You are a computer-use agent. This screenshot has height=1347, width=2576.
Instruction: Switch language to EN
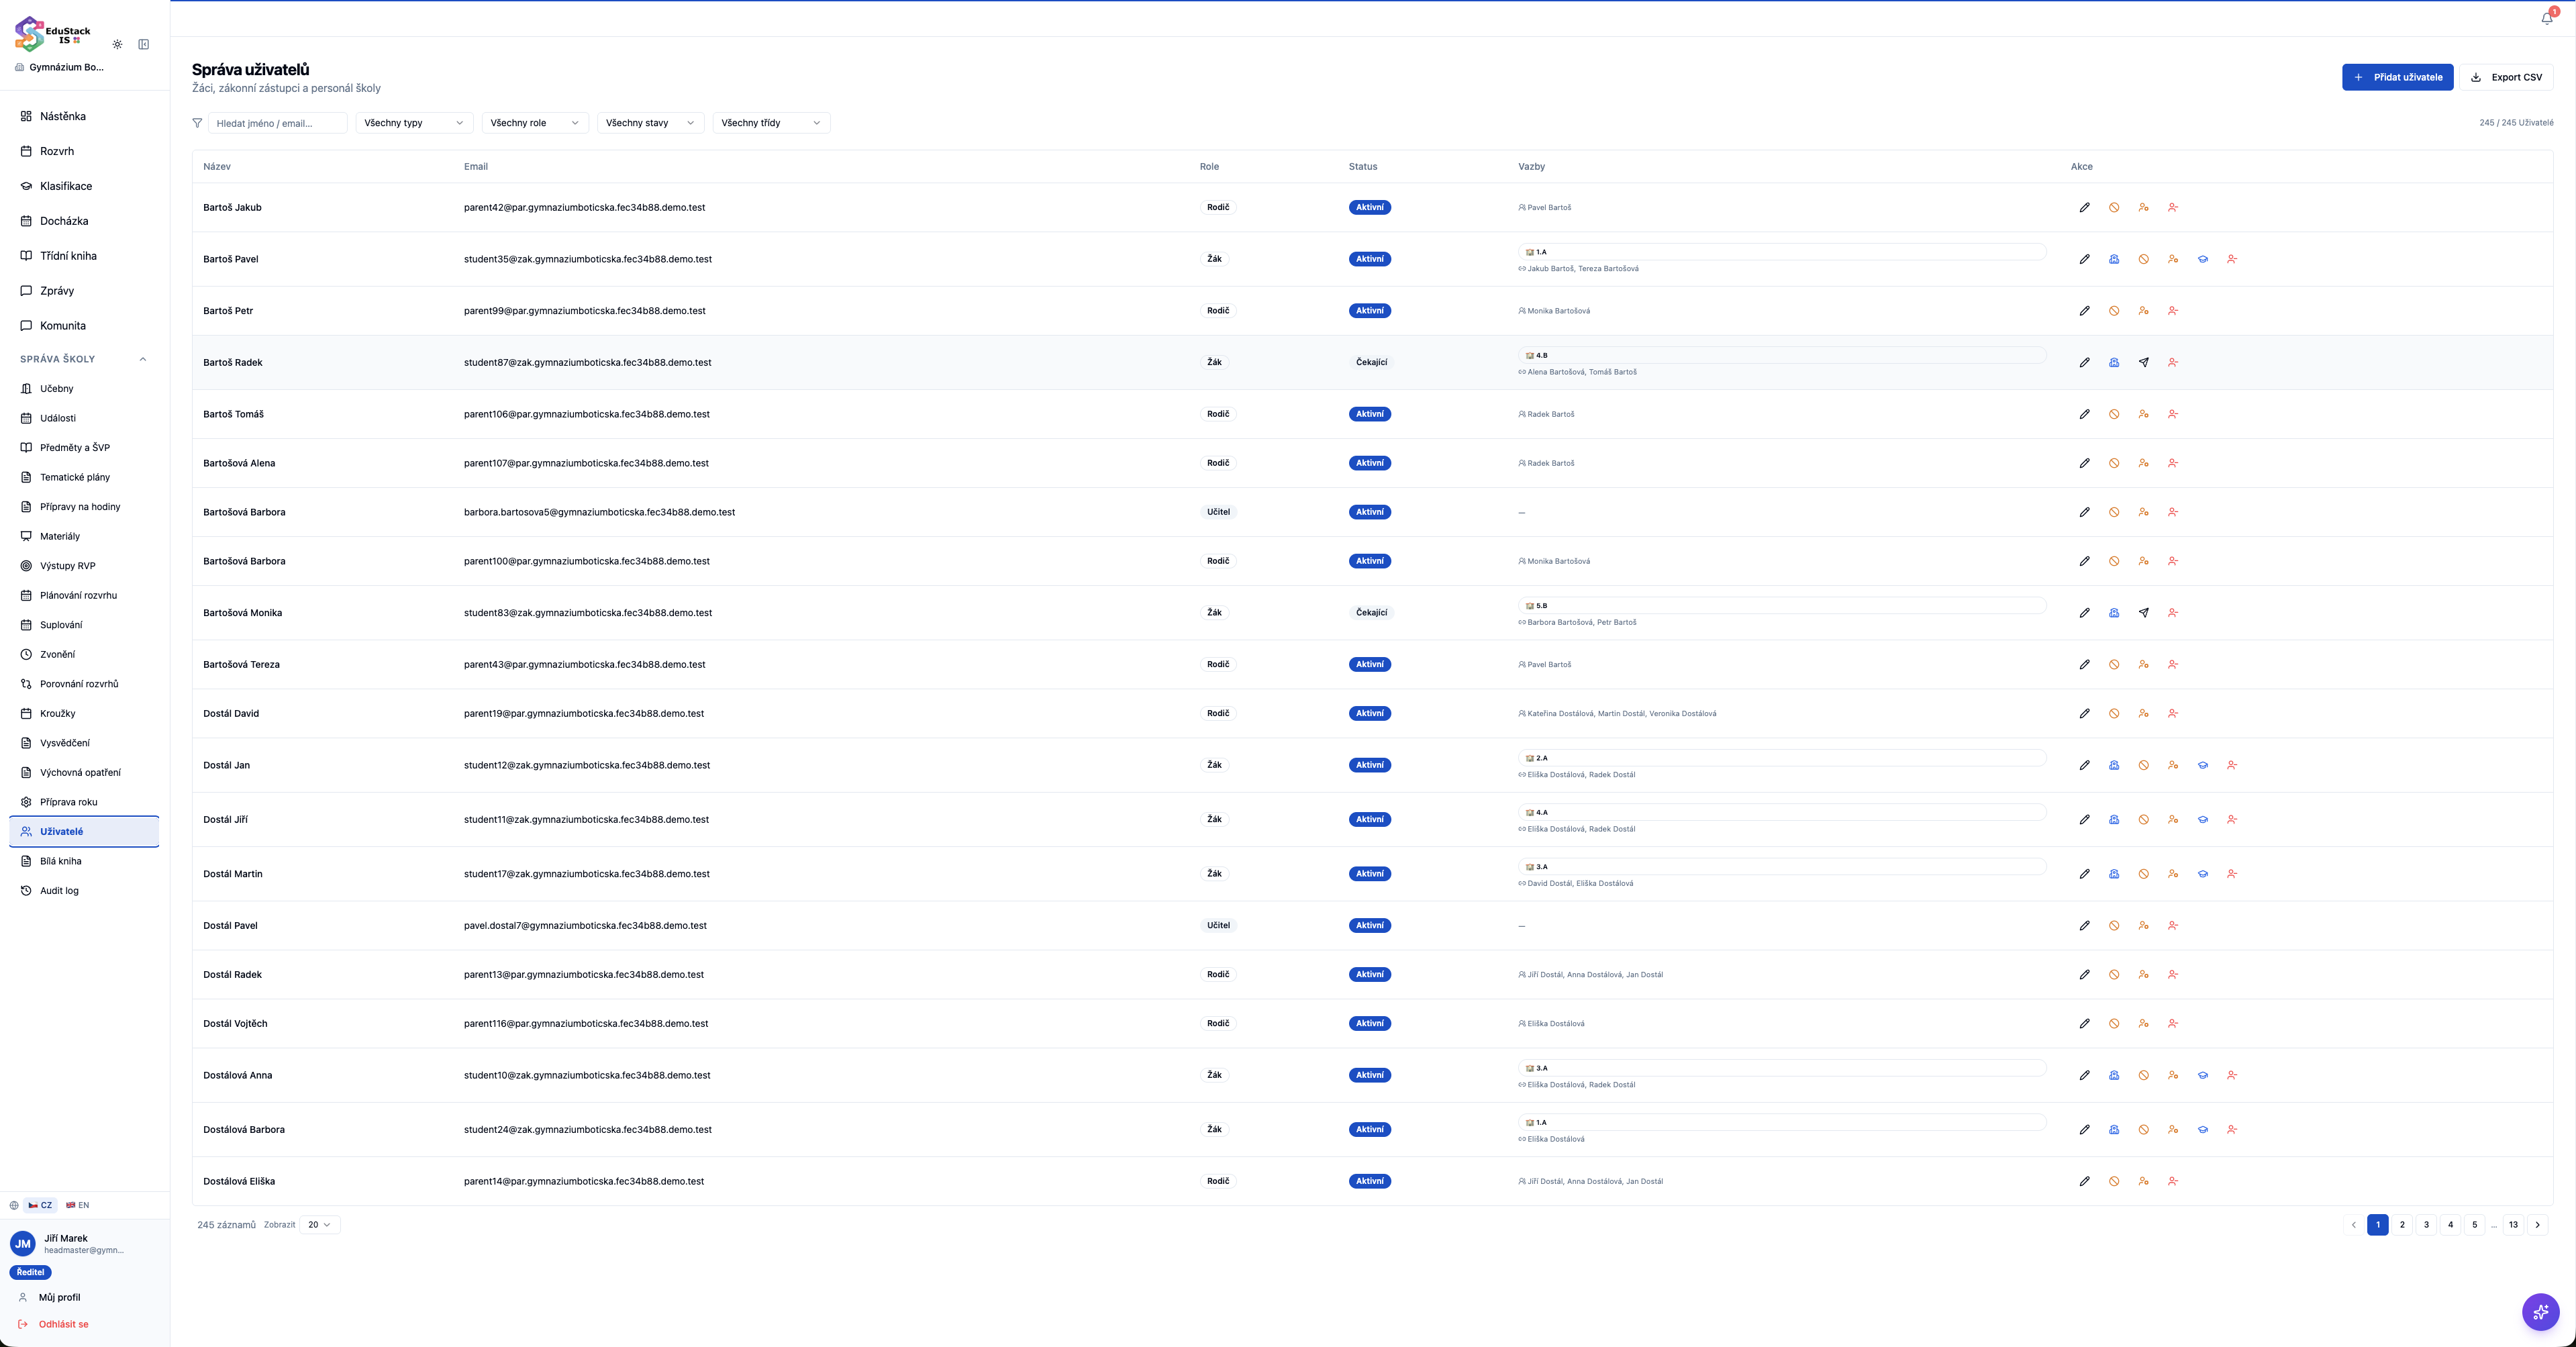pos(78,1205)
